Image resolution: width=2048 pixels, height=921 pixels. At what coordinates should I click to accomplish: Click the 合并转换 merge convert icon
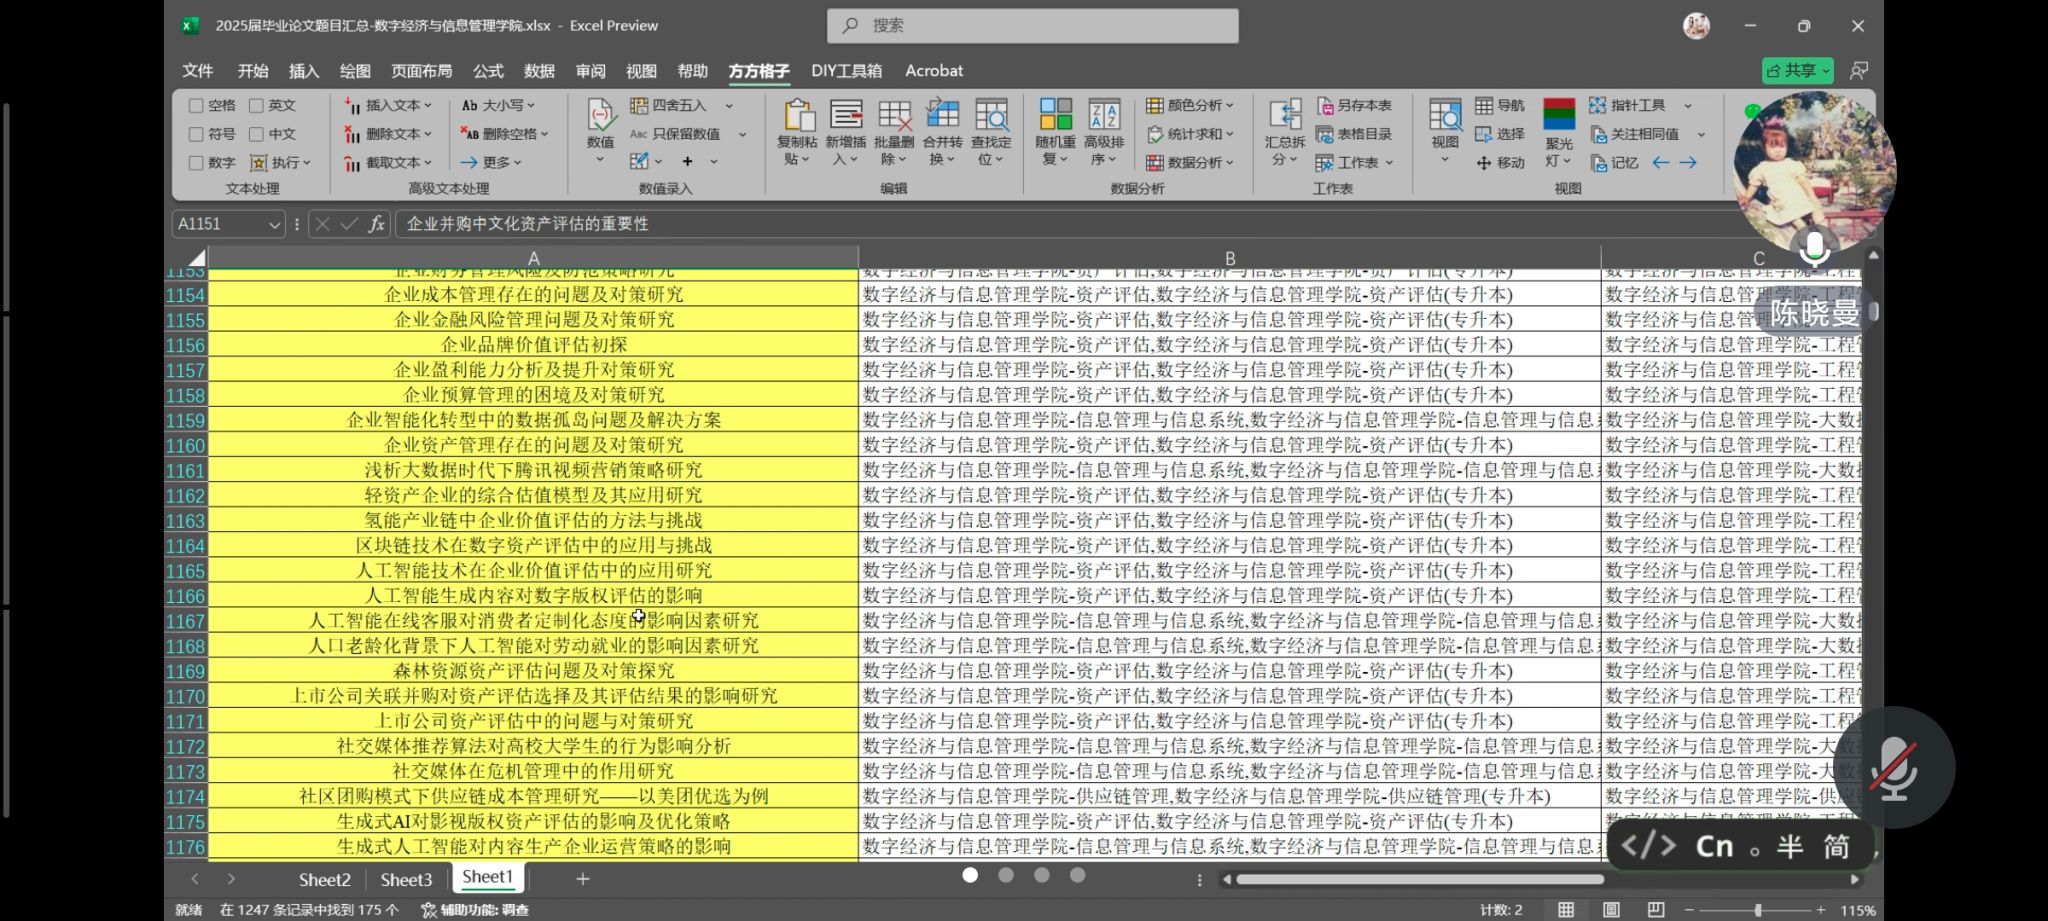coord(942,117)
